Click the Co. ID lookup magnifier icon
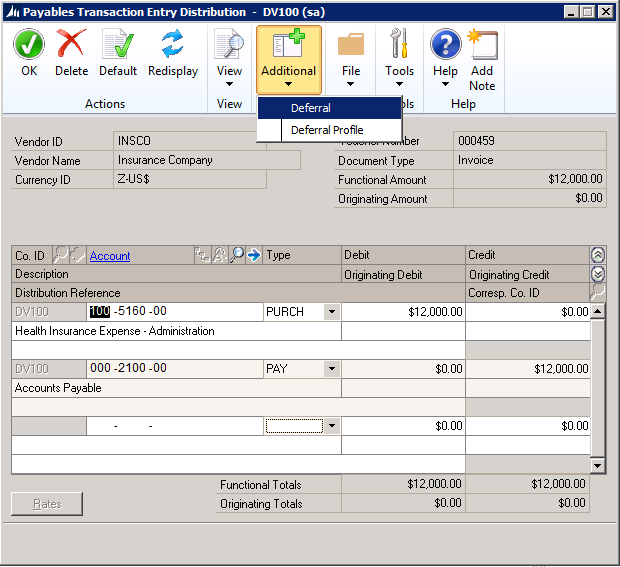The image size is (620, 567). (x=60, y=255)
